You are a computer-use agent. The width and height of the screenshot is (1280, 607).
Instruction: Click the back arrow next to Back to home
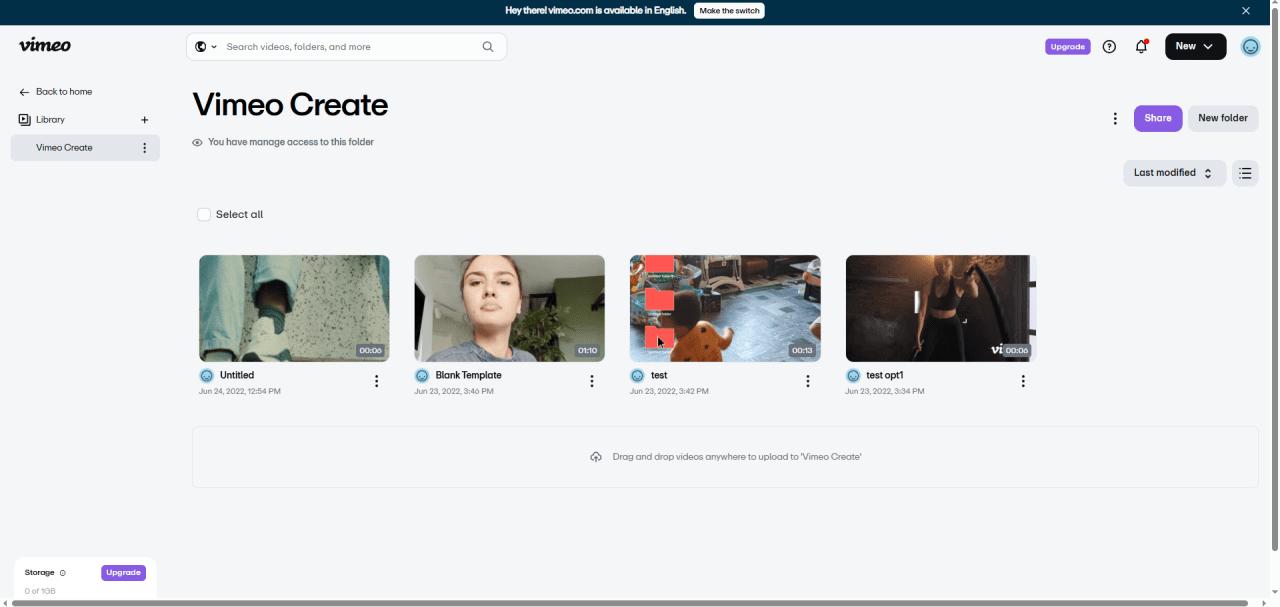23,91
